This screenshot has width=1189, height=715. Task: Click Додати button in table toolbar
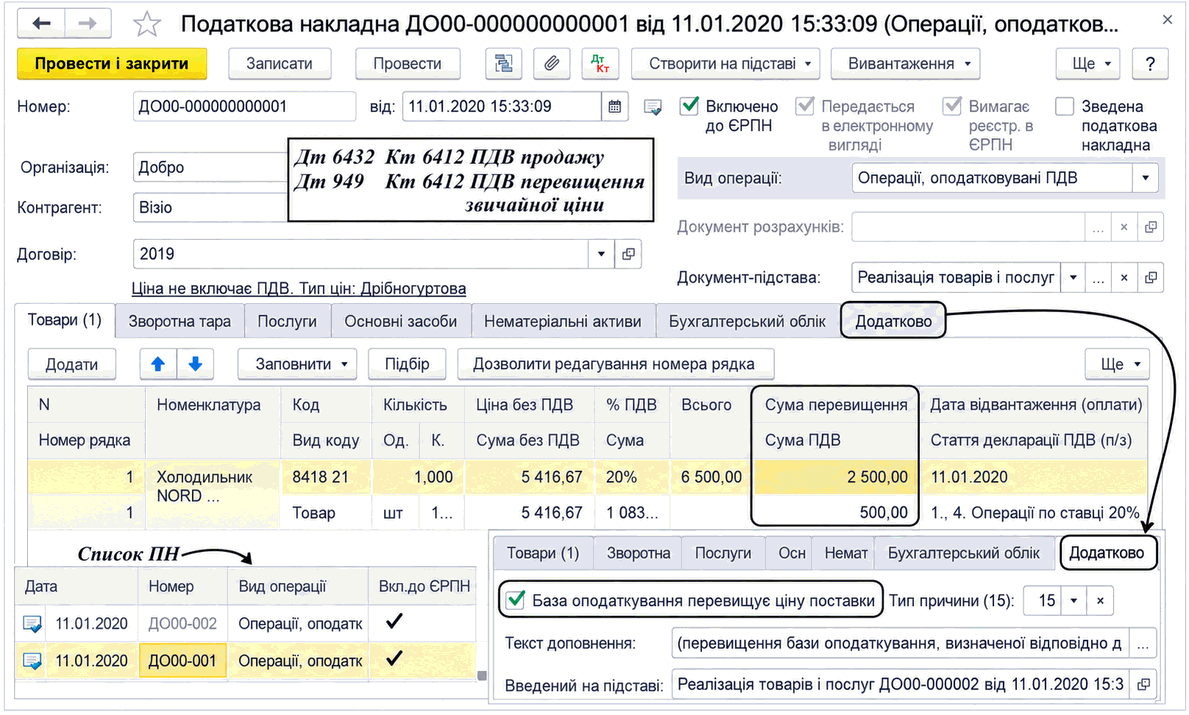71,364
